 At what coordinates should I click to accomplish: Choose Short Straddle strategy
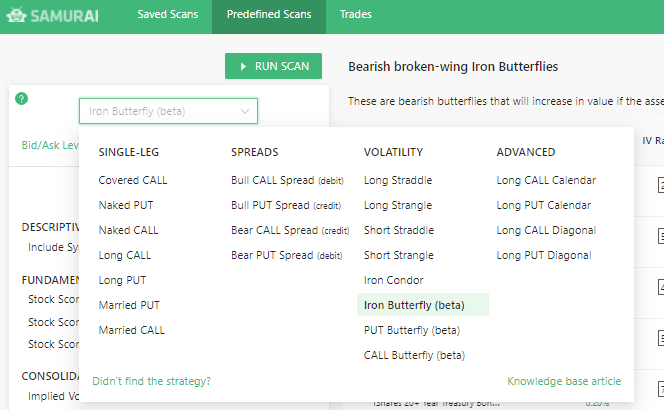point(399,230)
